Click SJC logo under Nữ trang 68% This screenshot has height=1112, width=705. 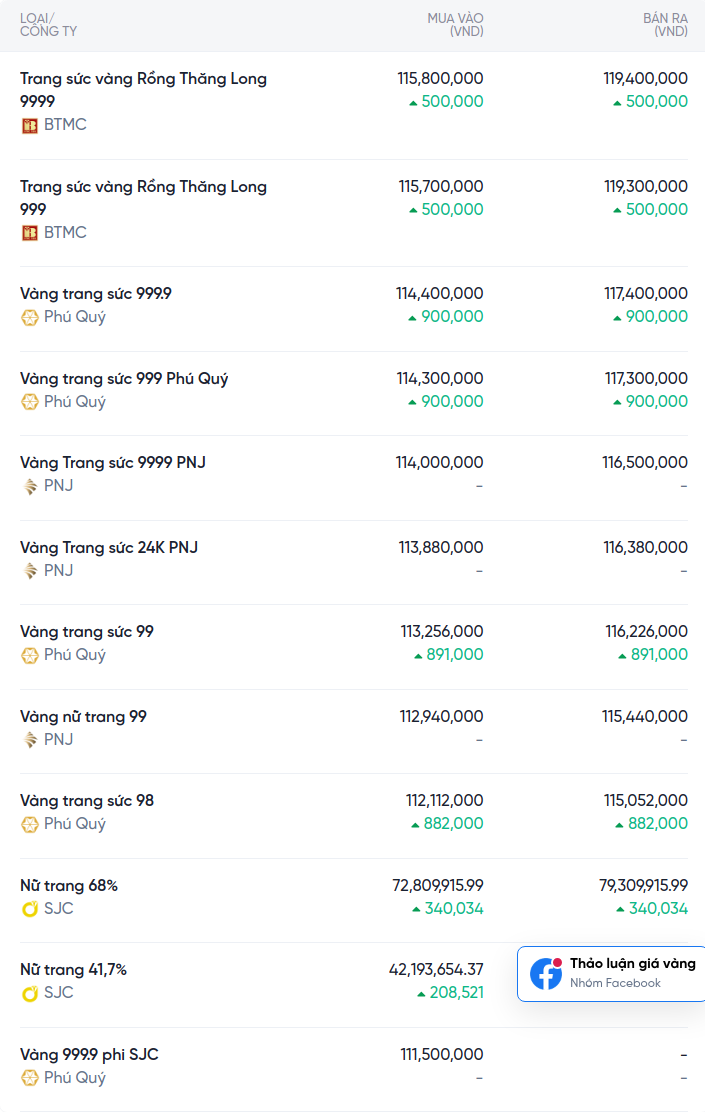(x=30, y=909)
